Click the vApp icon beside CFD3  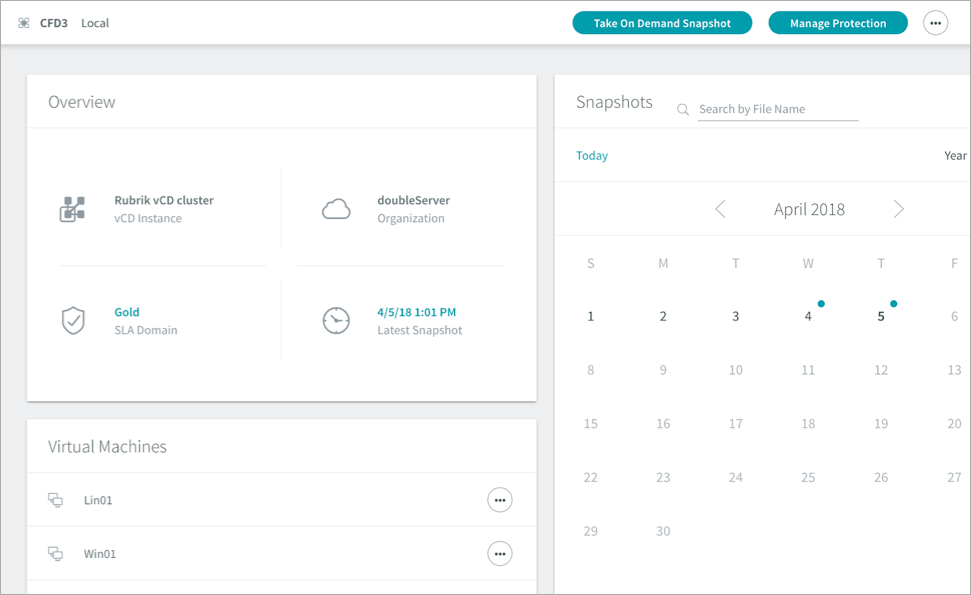click(24, 23)
